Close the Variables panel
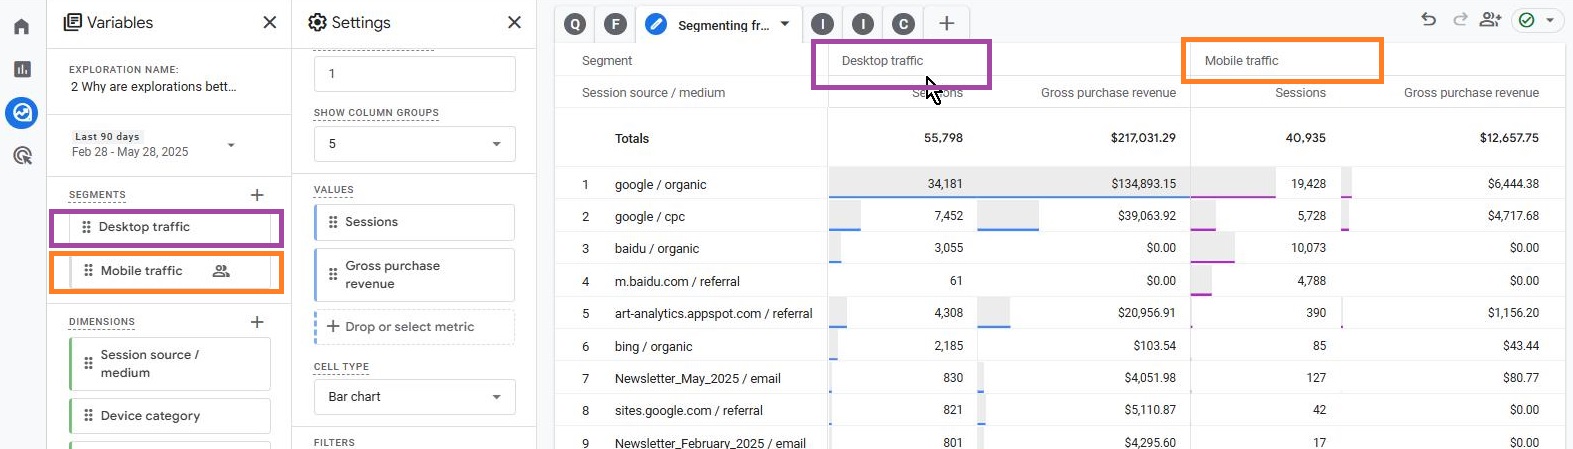 269,22
